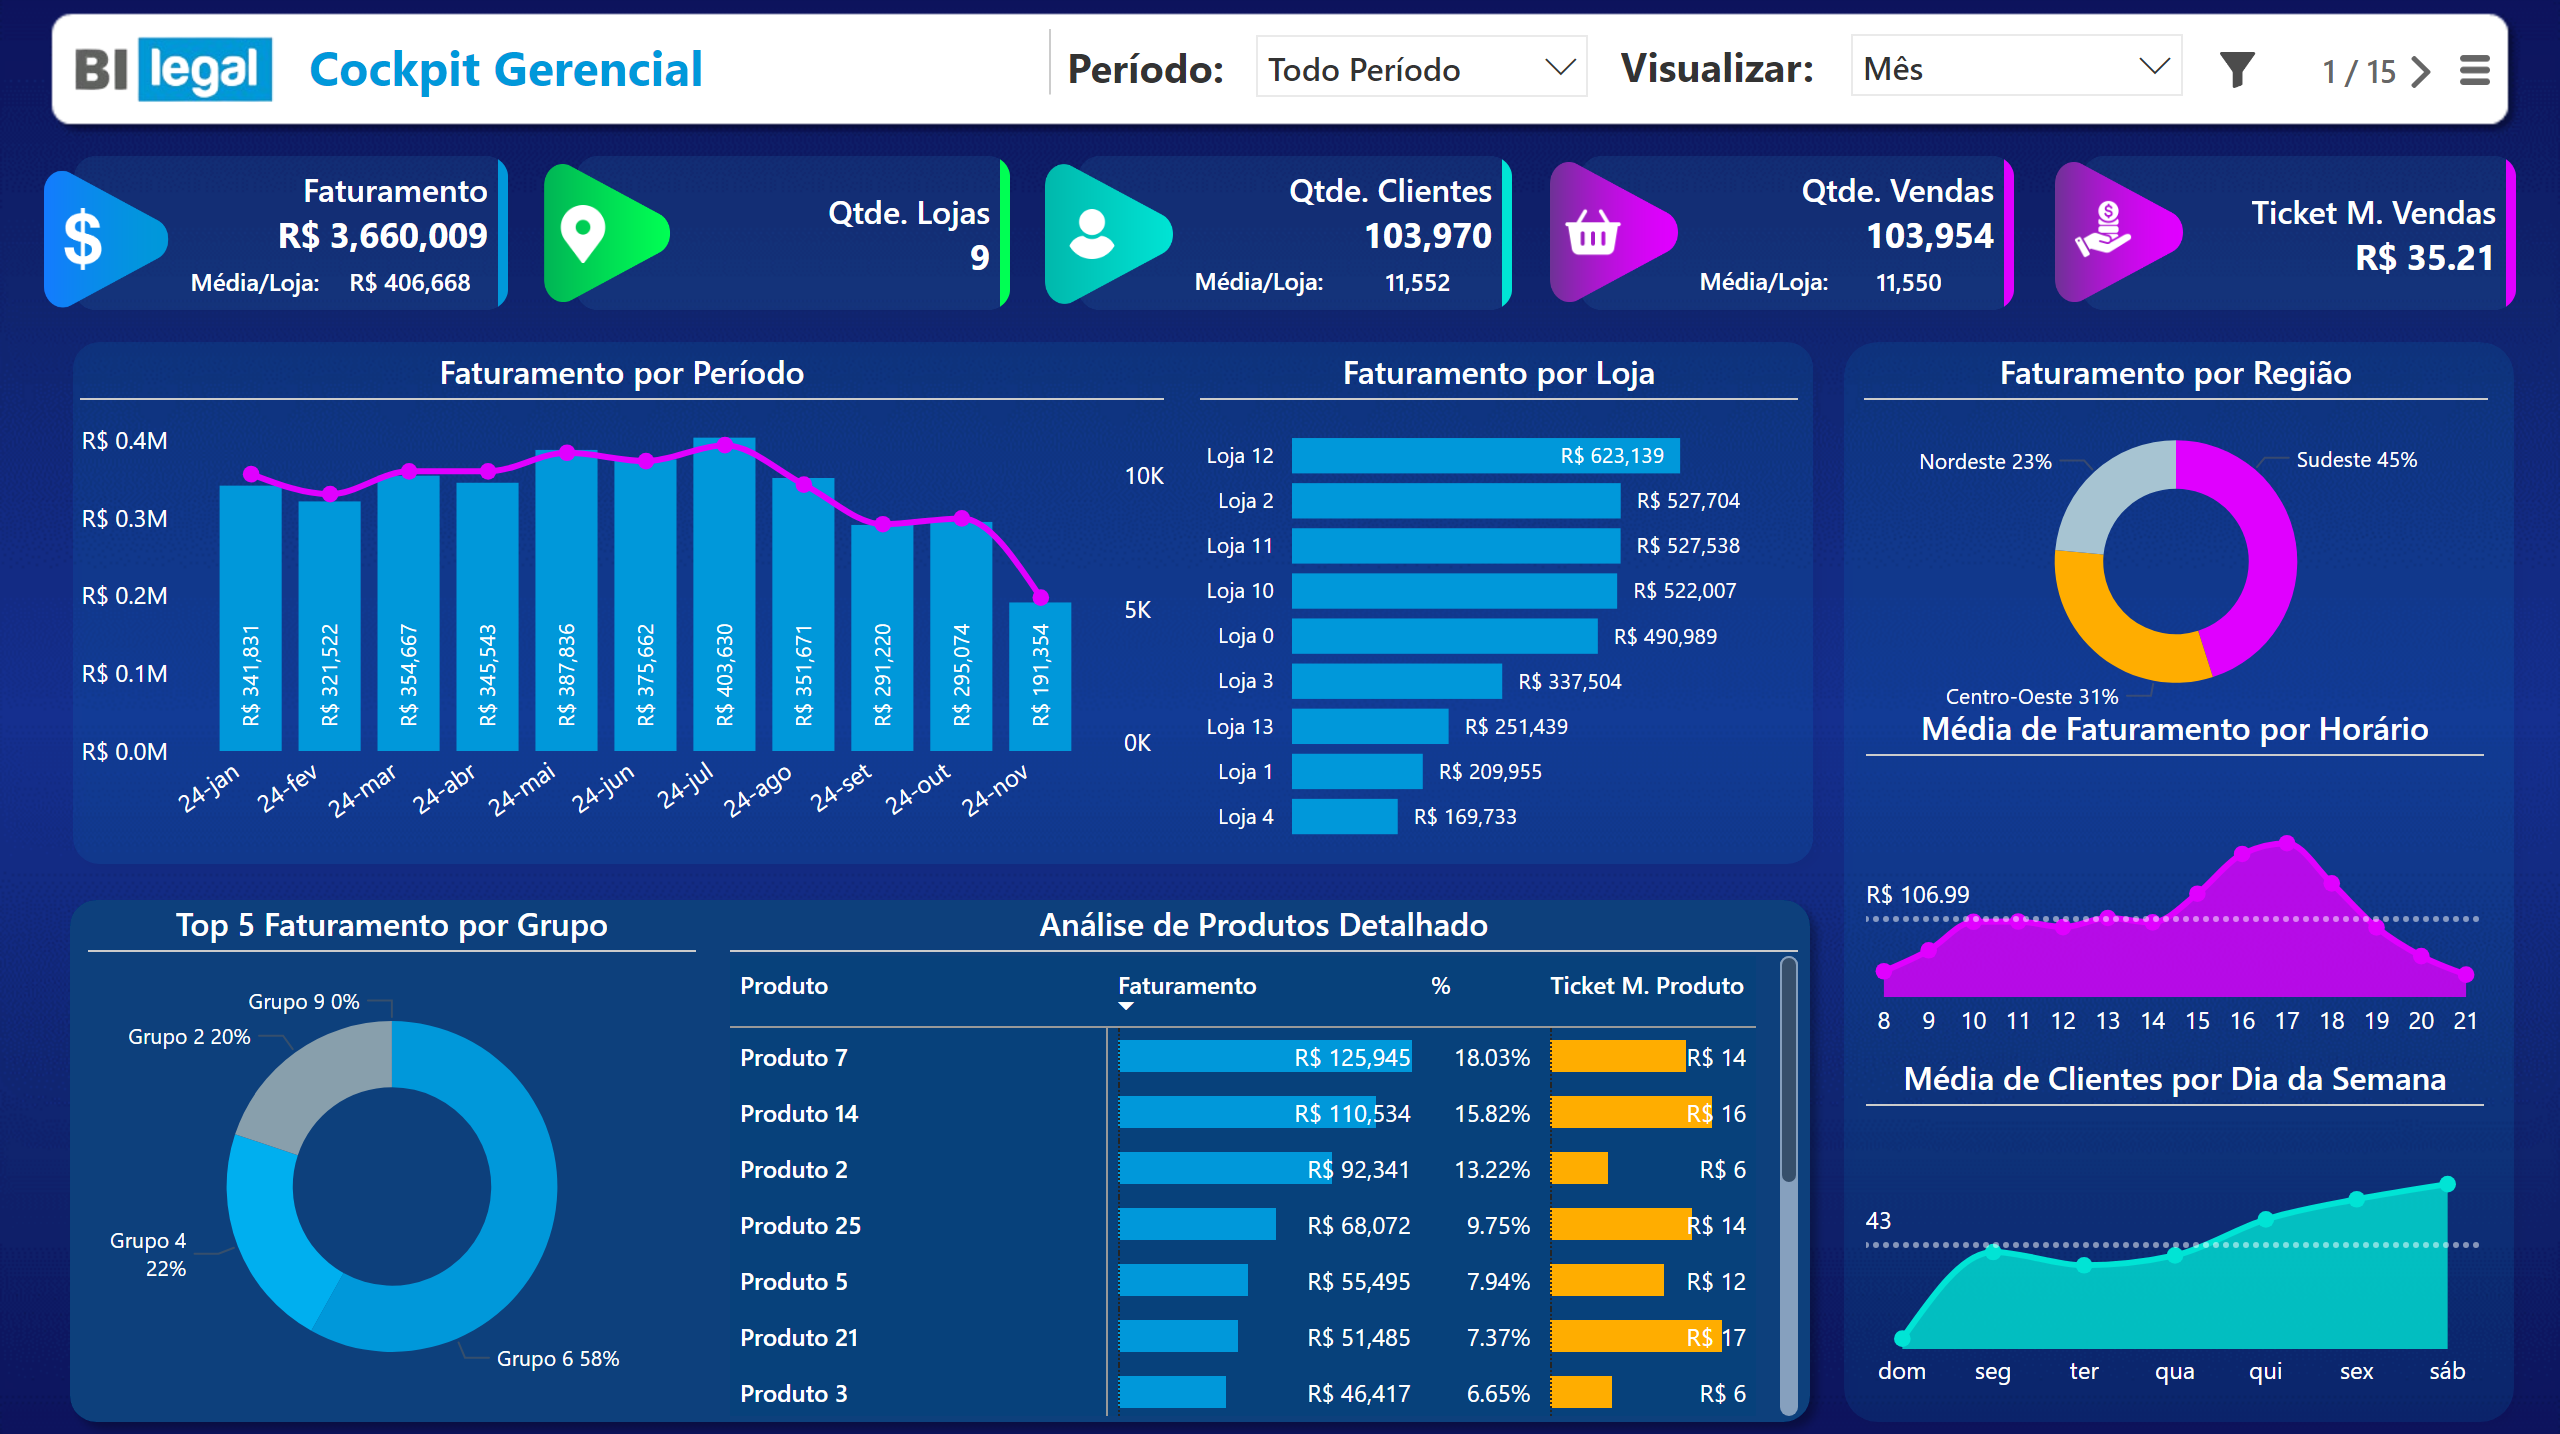This screenshot has width=2560, height=1434.
Task: Select the Loja 12 bar
Action: [1484, 456]
